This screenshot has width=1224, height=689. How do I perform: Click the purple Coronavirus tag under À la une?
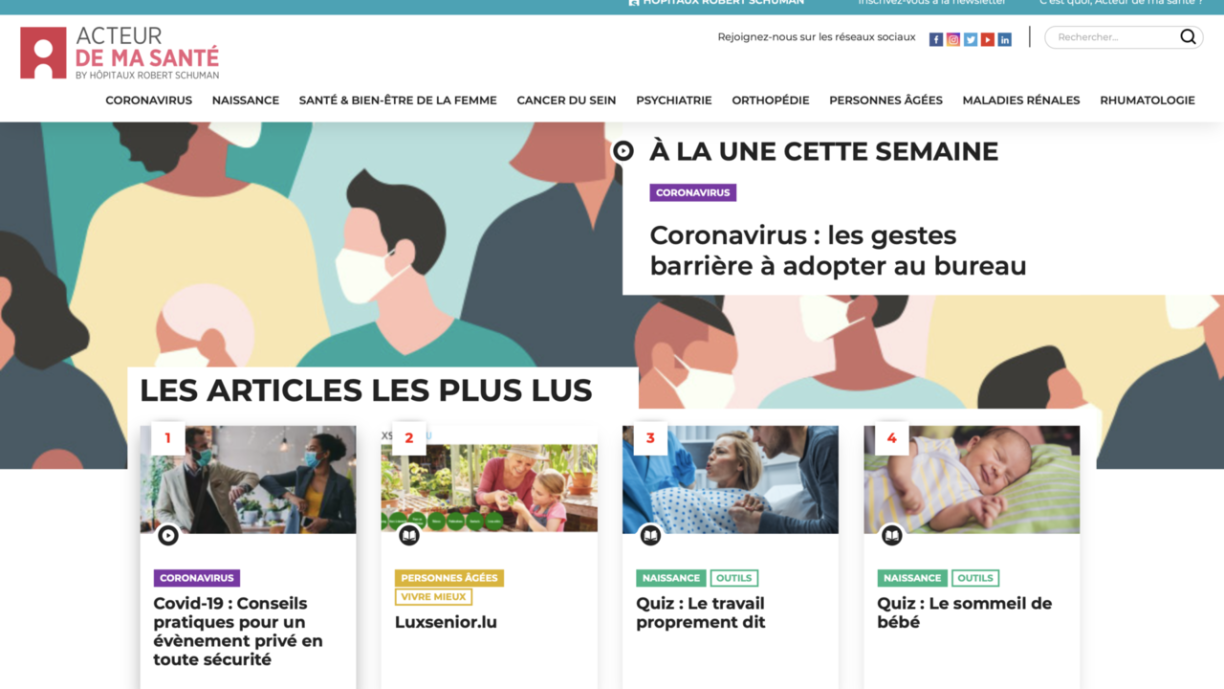[x=693, y=192]
